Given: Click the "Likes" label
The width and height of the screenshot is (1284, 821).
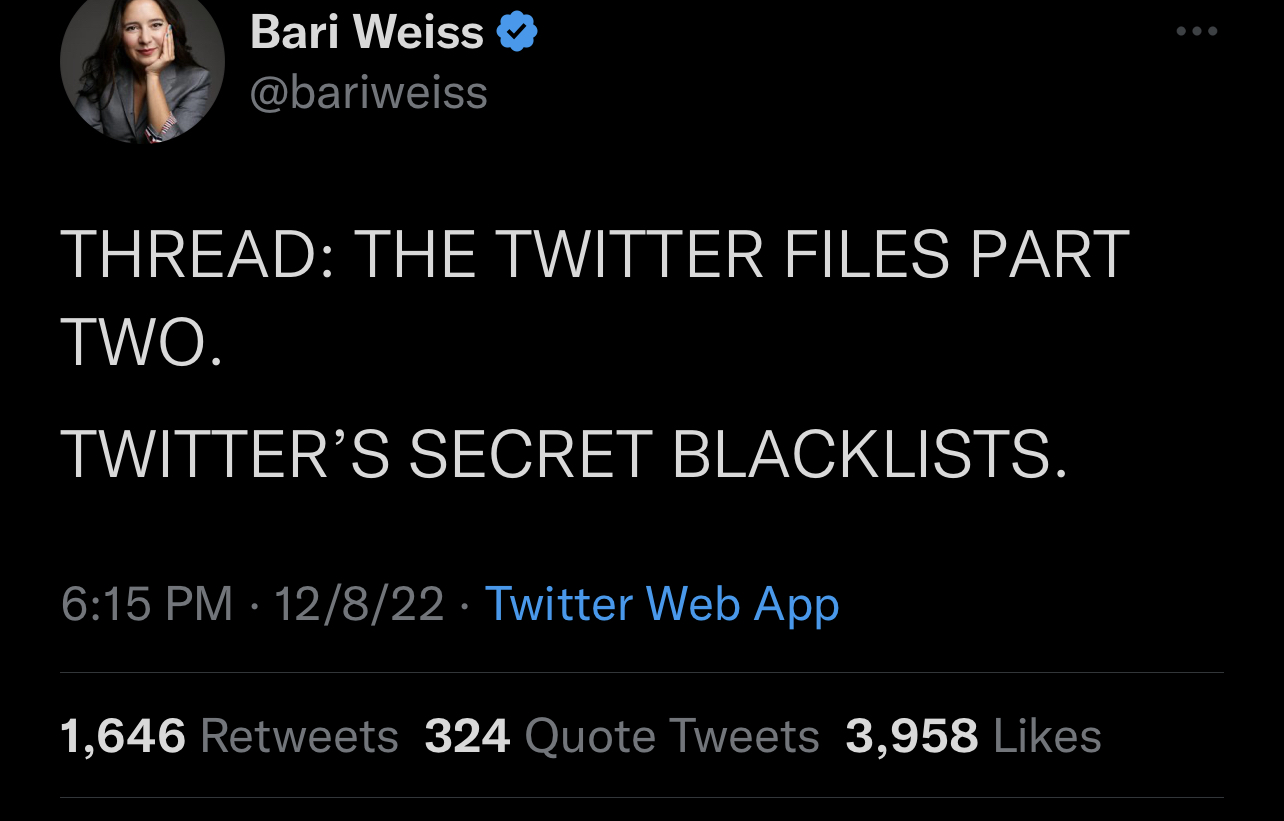Looking at the screenshot, I should point(1047,737).
